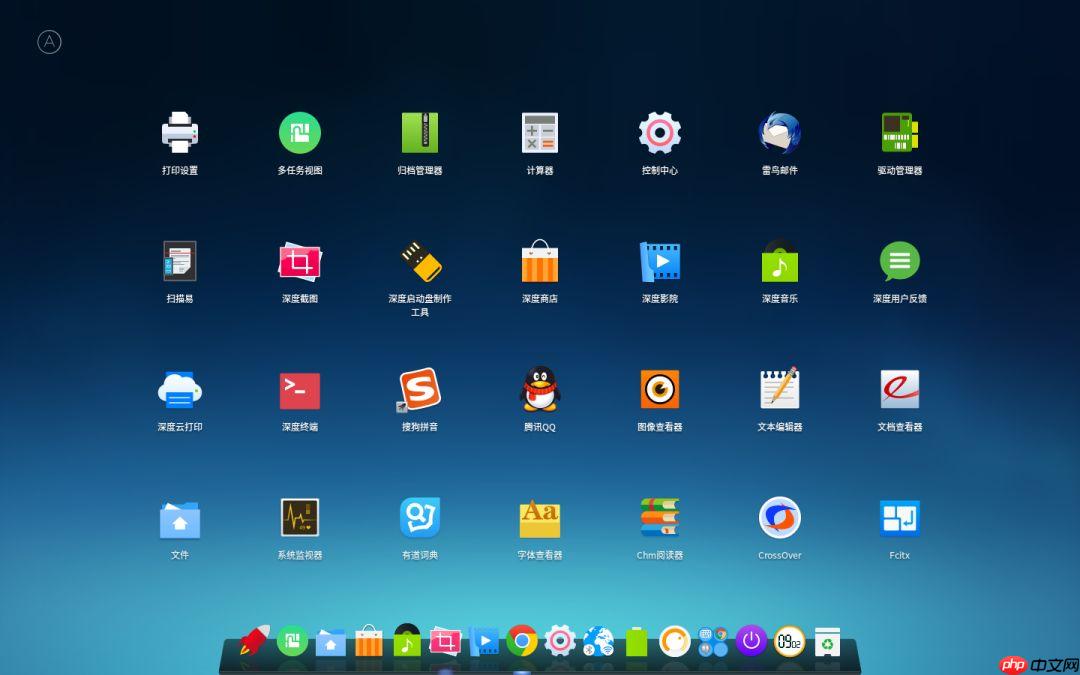Launch Deepin Music
This screenshot has width=1080, height=675.
point(780,262)
